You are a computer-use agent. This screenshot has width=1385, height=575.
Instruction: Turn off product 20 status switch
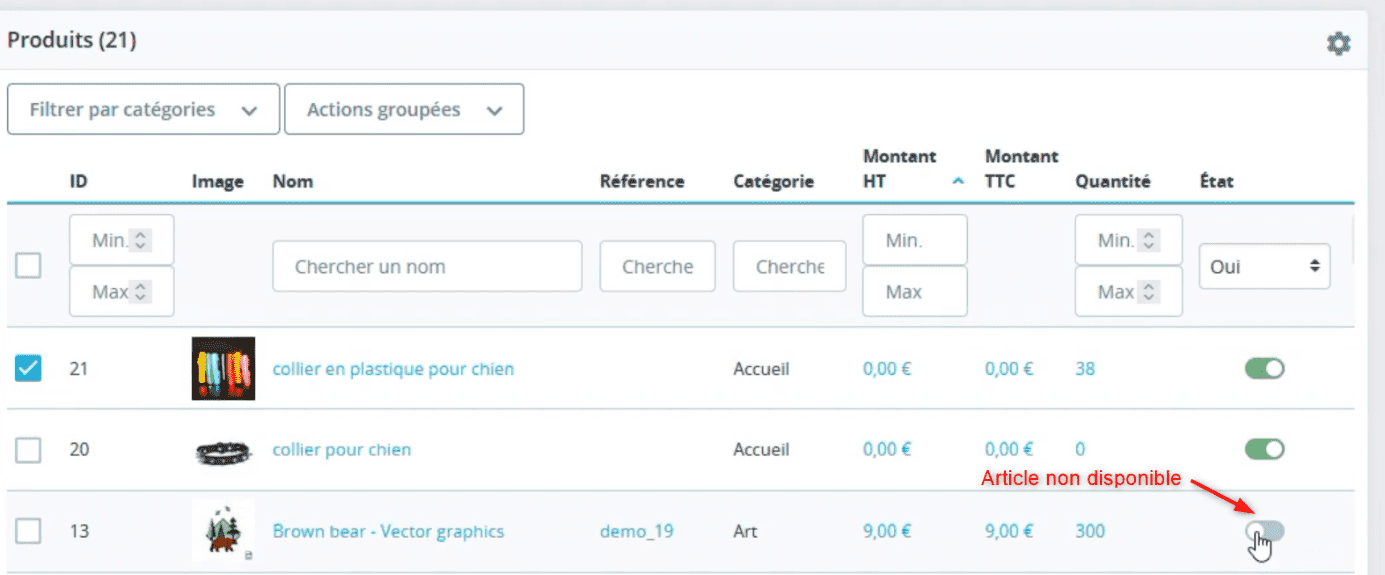(1265, 449)
